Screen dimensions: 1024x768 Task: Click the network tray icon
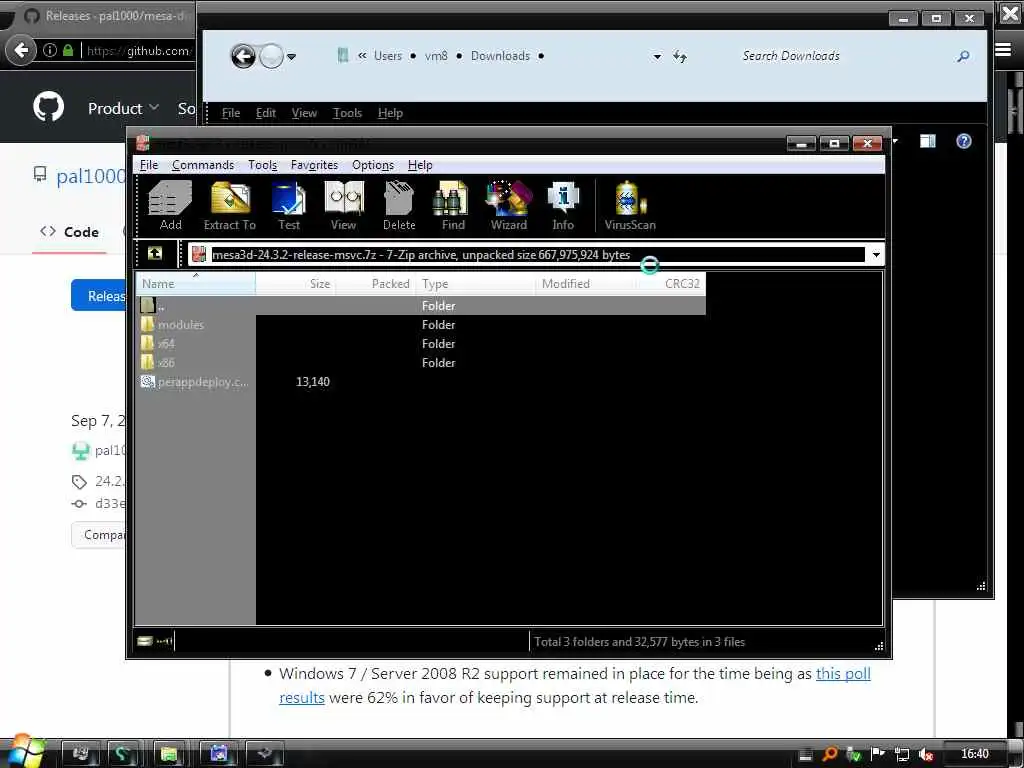click(x=902, y=754)
